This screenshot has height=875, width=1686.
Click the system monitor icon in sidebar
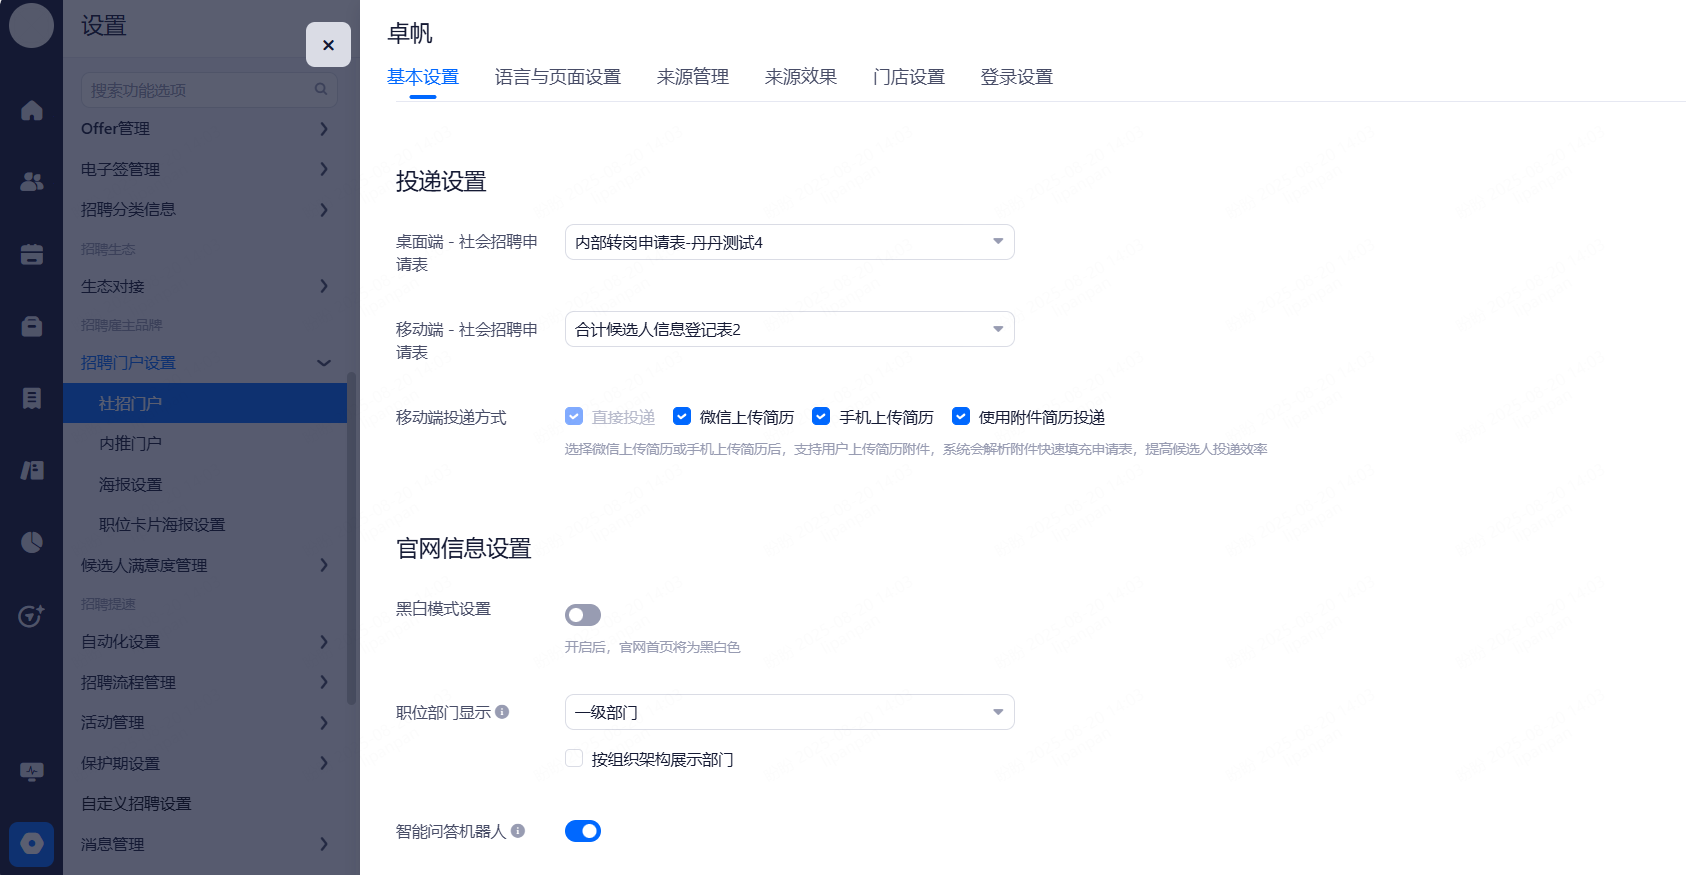31,771
